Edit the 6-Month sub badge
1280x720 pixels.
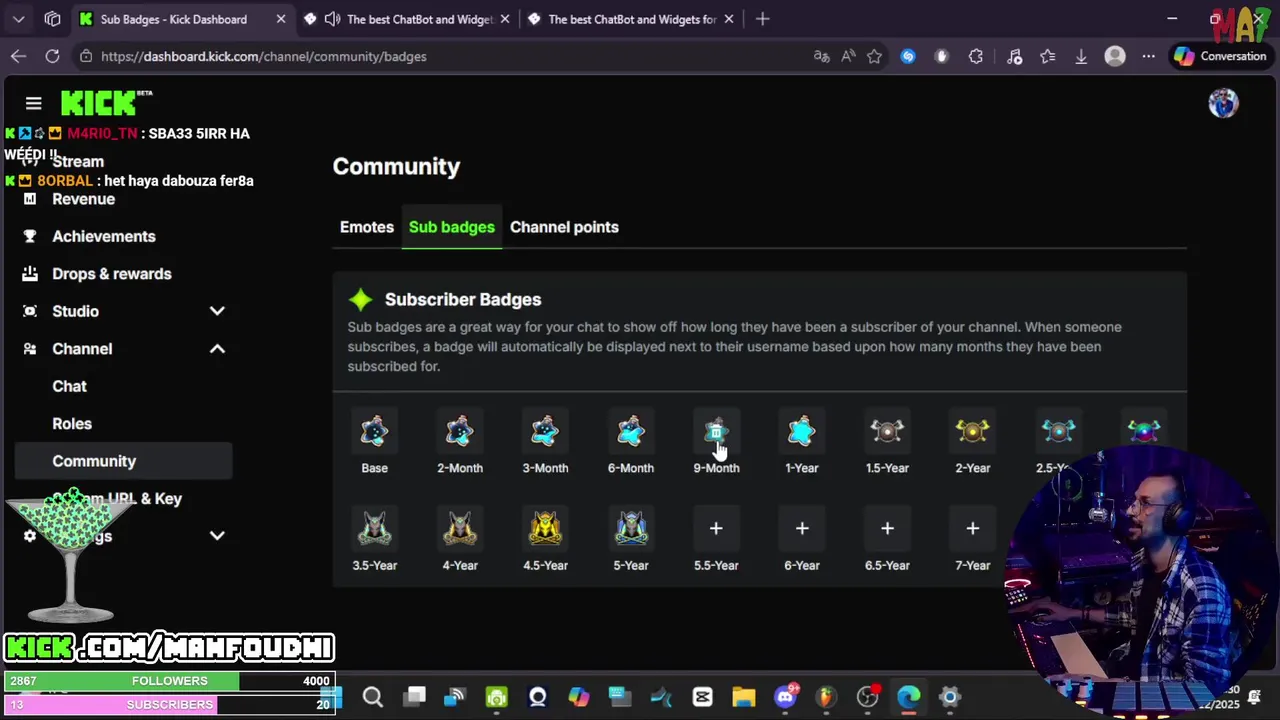pos(631,432)
